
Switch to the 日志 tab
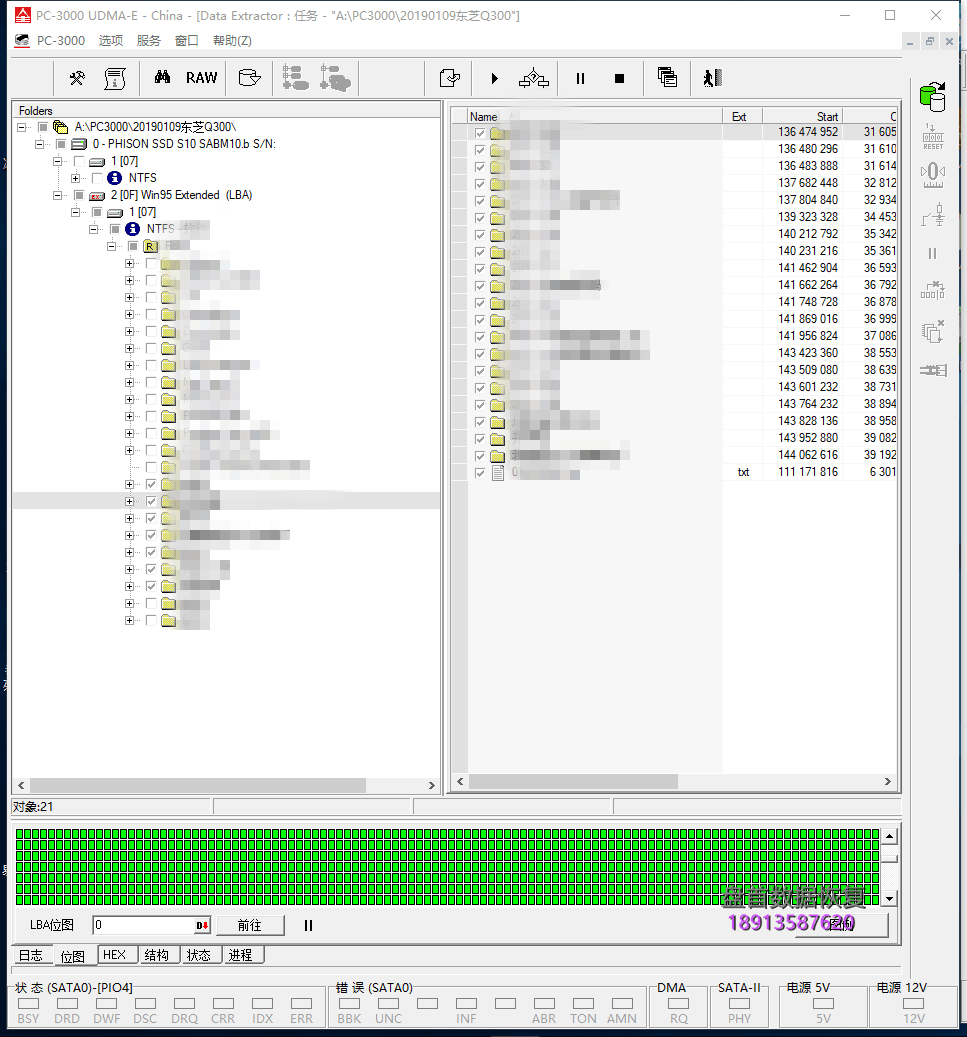tap(31, 955)
